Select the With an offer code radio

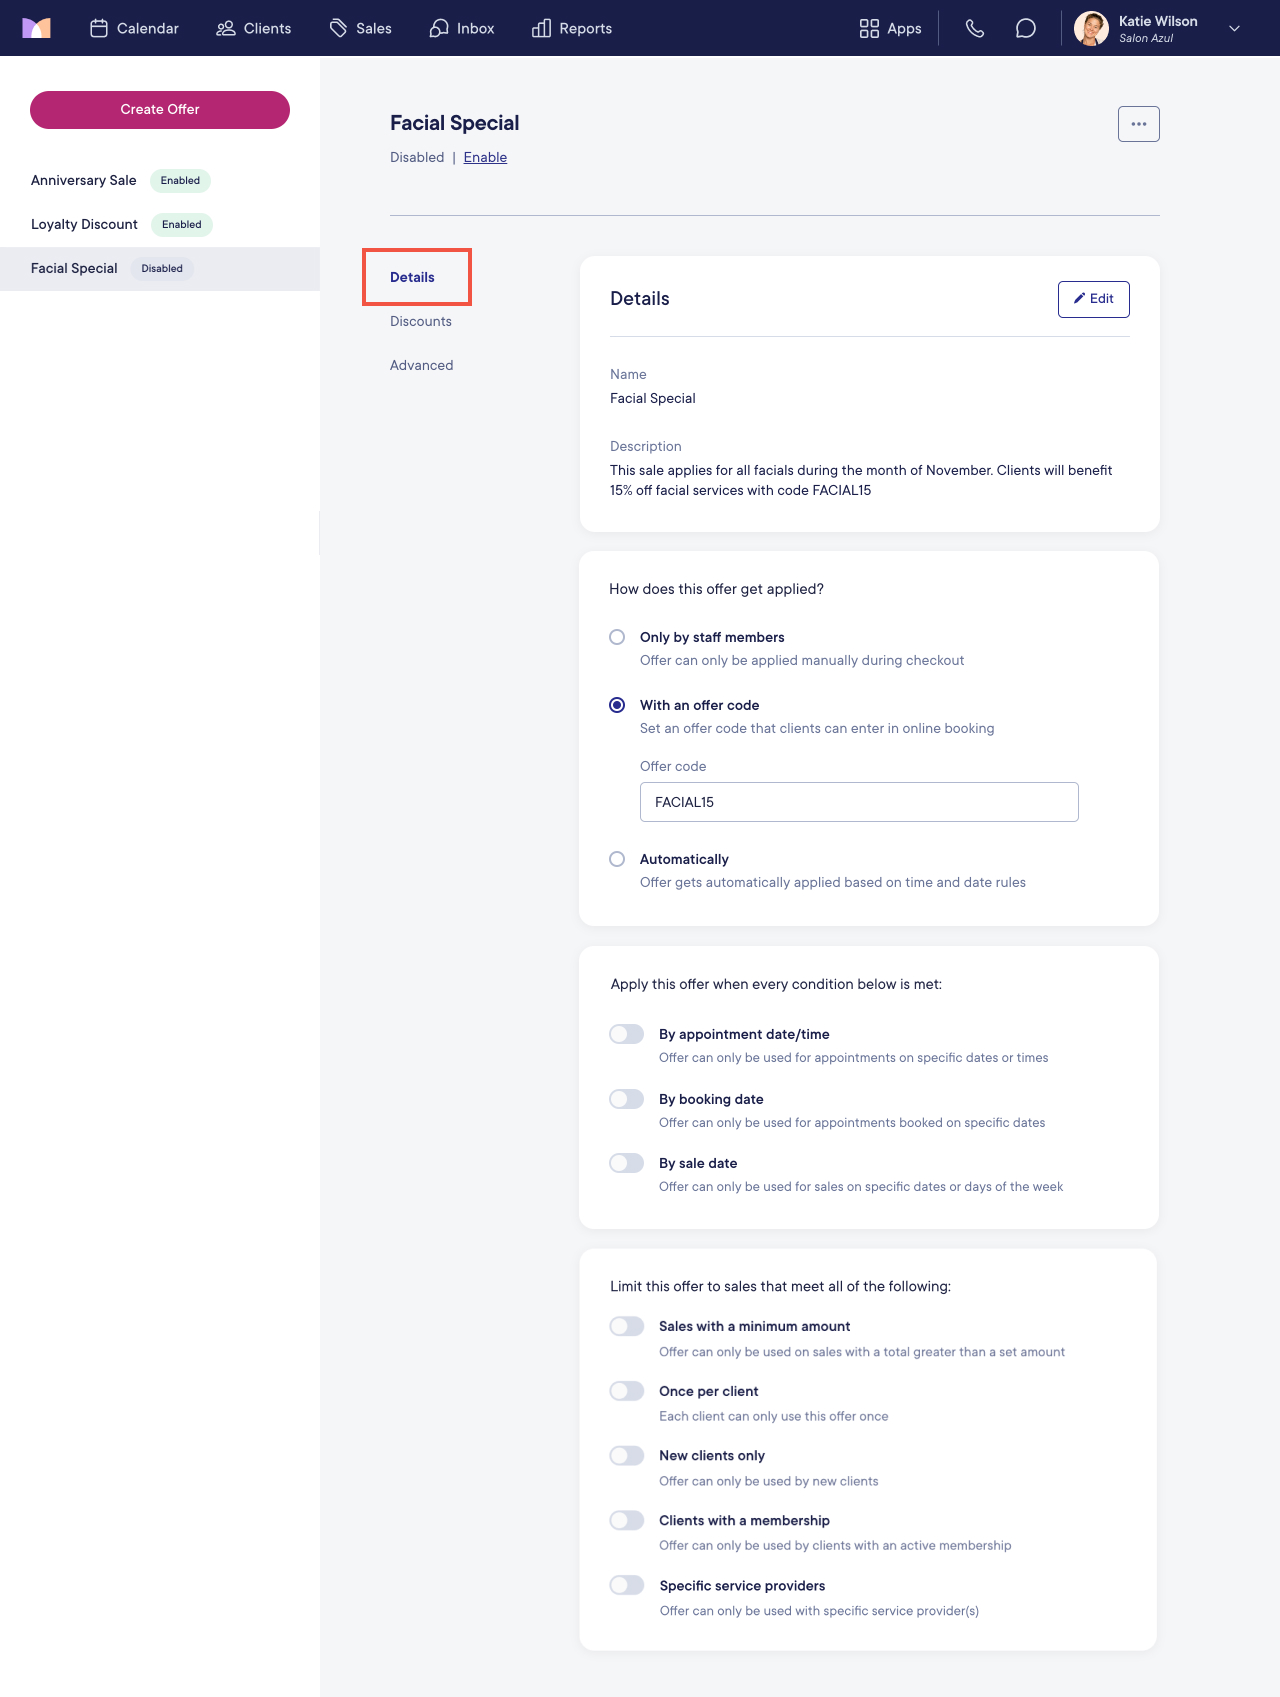(x=617, y=705)
